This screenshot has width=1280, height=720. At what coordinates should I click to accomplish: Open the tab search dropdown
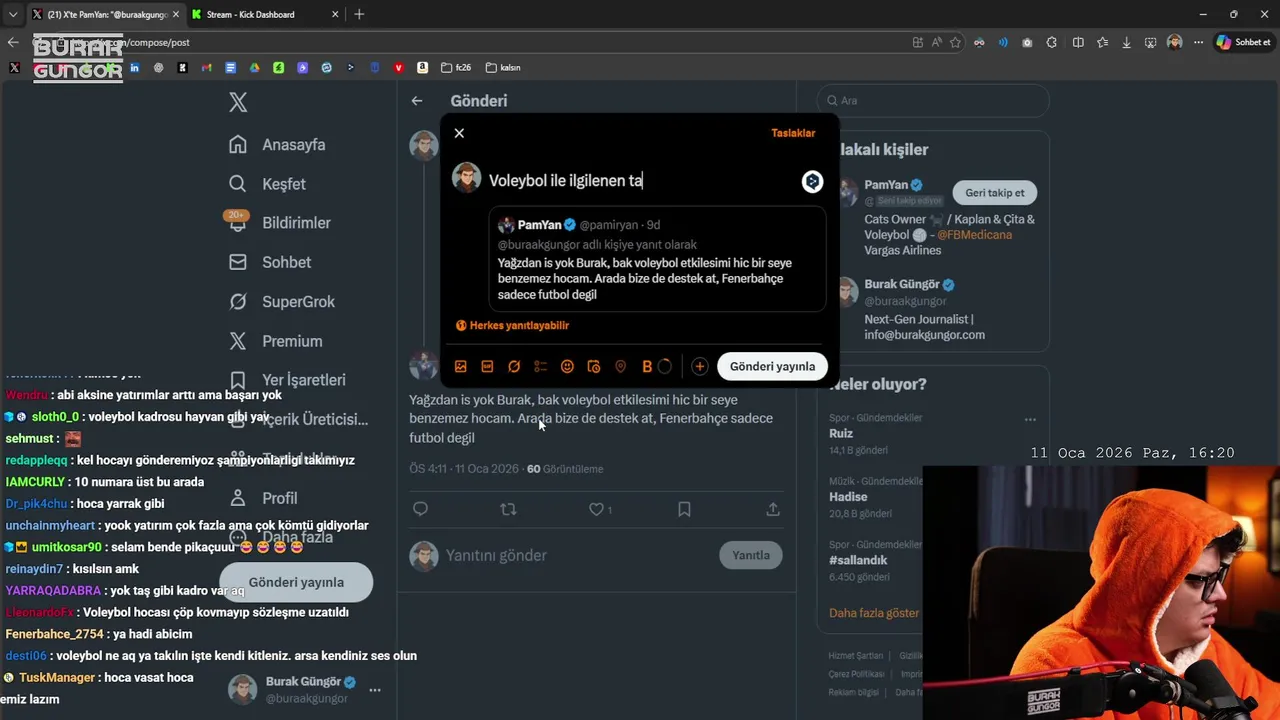[x=12, y=14]
